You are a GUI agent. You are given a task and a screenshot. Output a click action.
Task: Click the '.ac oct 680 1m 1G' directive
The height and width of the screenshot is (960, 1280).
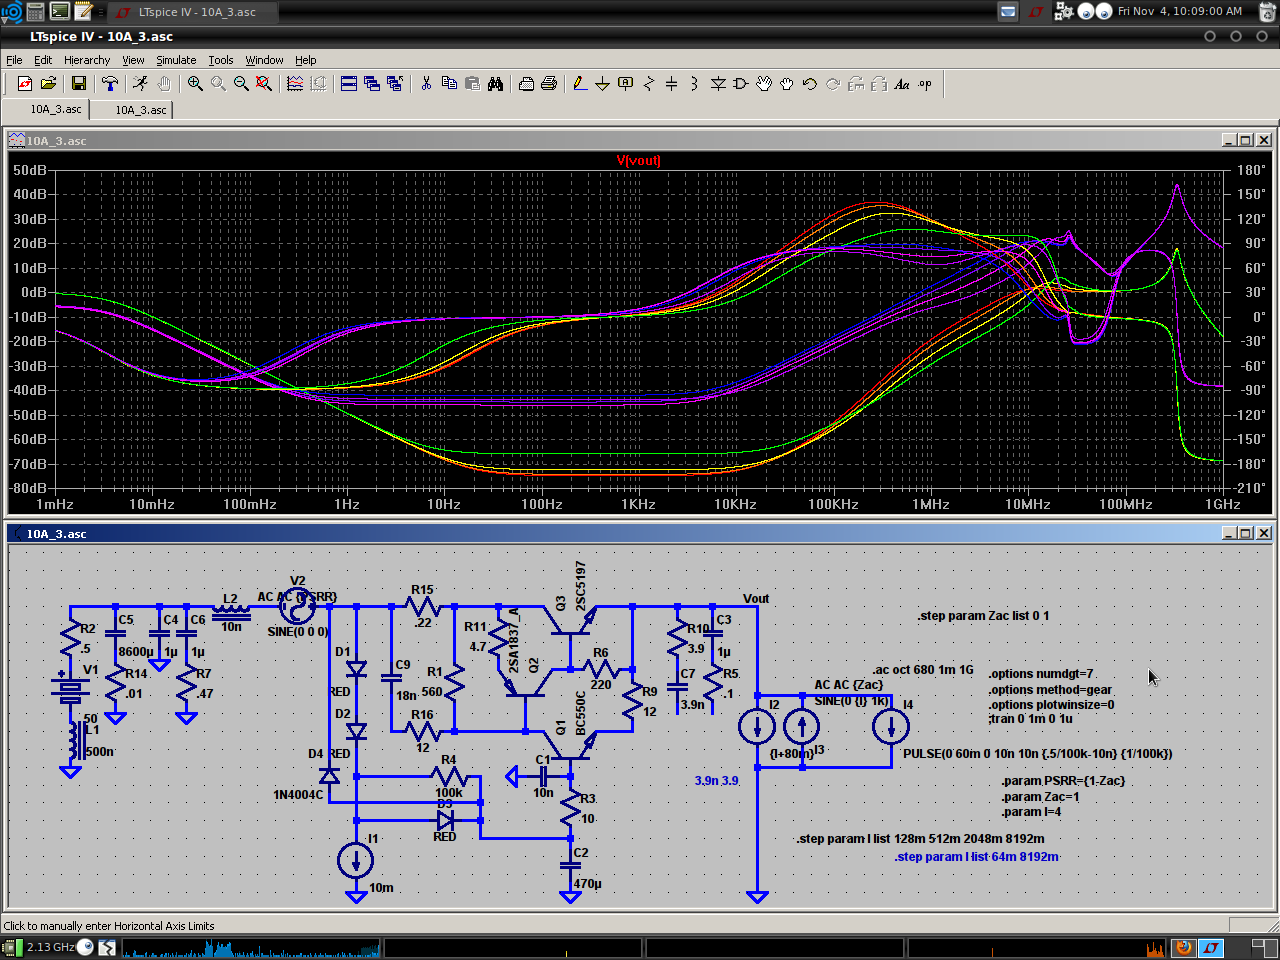click(923, 670)
